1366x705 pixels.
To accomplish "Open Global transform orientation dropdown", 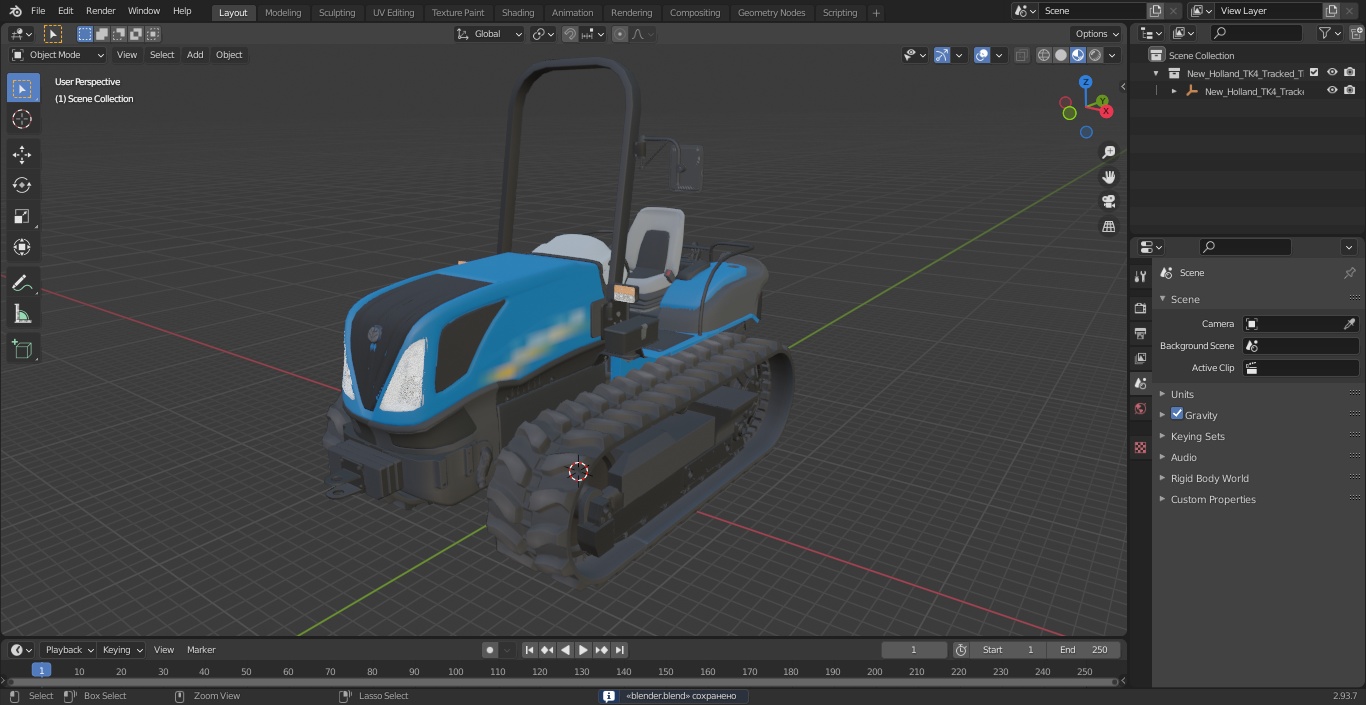I will [490, 34].
